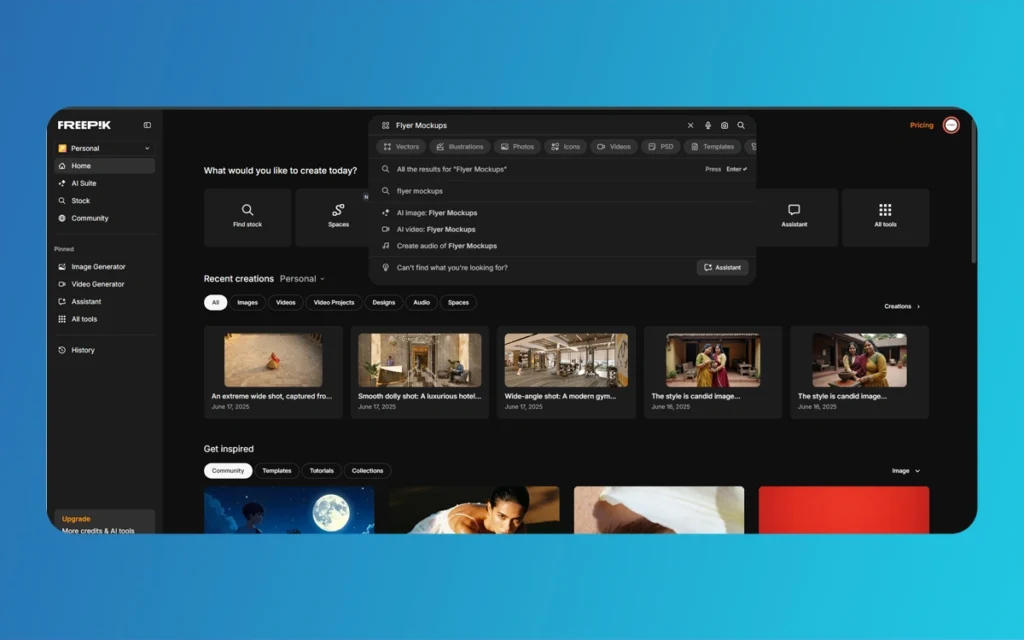Select the Templates tab under Get inspired
The height and width of the screenshot is (640, 1024).
[277, 471]
